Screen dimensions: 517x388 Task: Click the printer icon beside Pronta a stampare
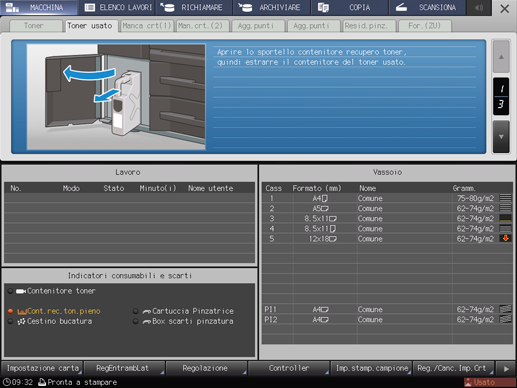click(x=42, y=382)
